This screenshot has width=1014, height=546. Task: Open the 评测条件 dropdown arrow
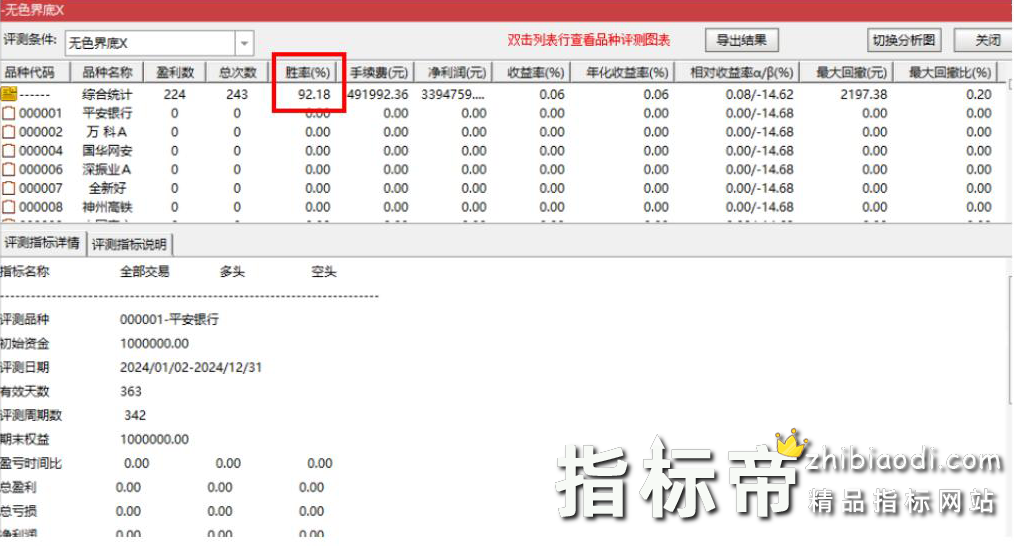[x=244, y=43]
